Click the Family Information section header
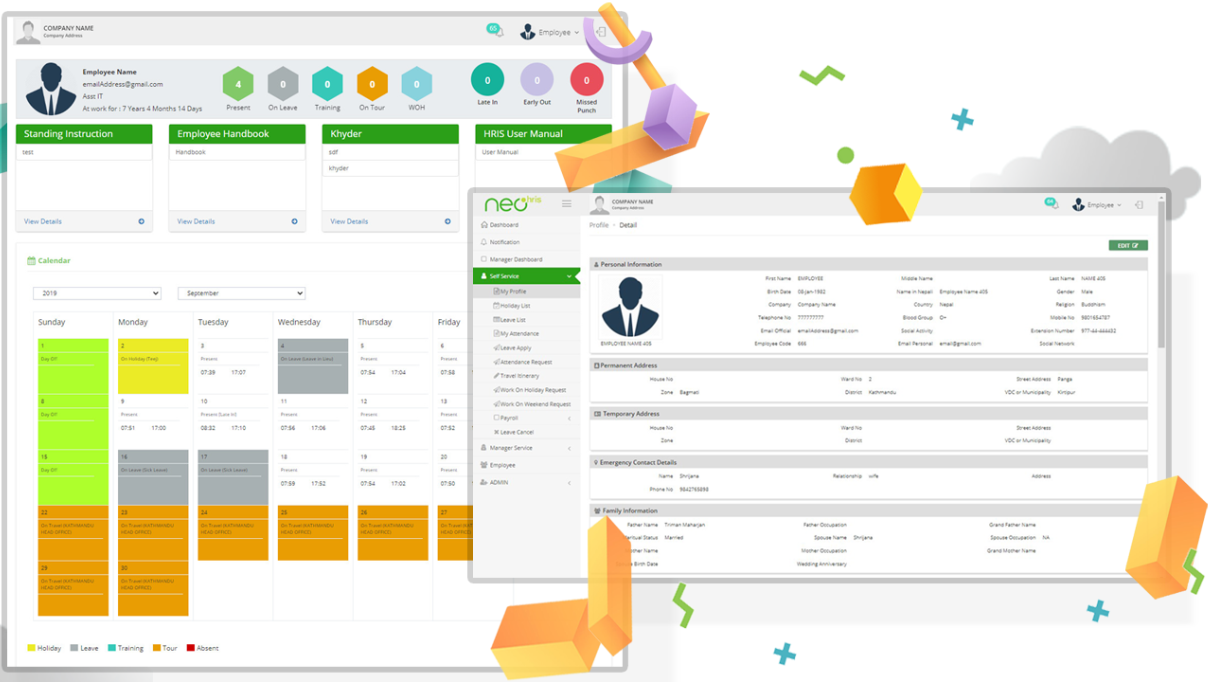The height and width of the screenshot is (682, 1230). pyautogui.click(x=868, y=511)
